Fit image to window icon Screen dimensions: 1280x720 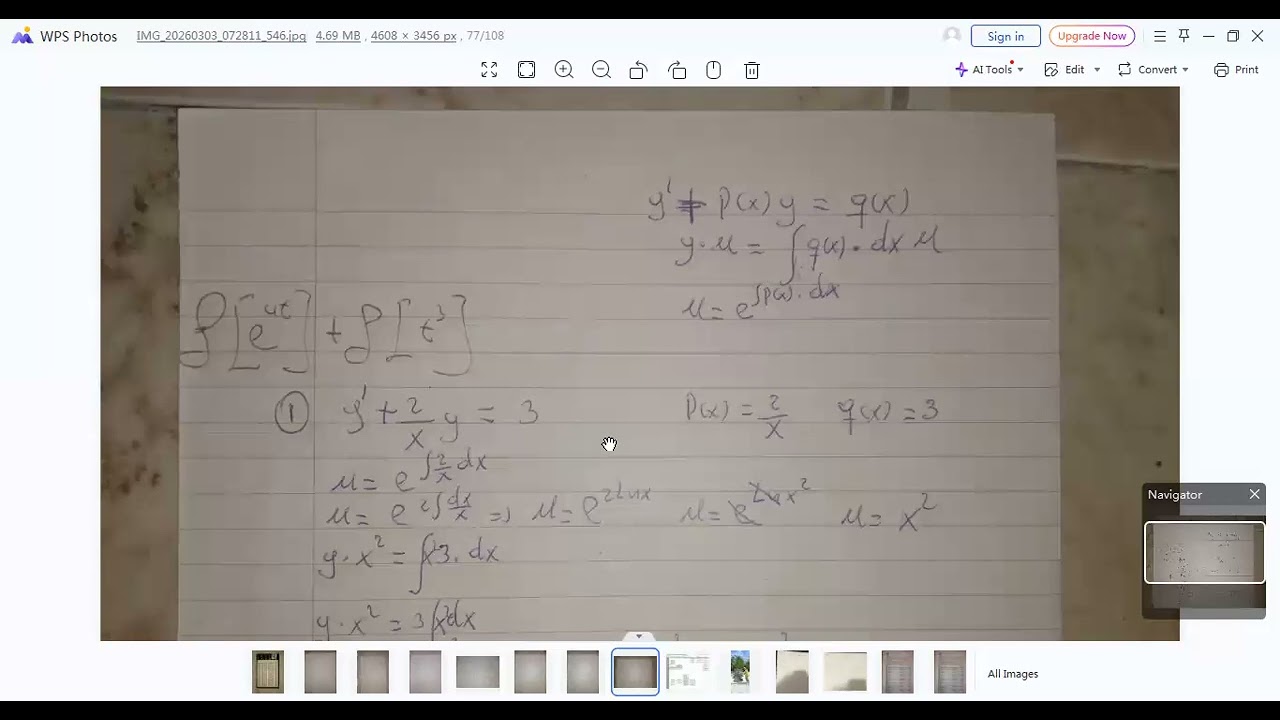tap(526, 70)
